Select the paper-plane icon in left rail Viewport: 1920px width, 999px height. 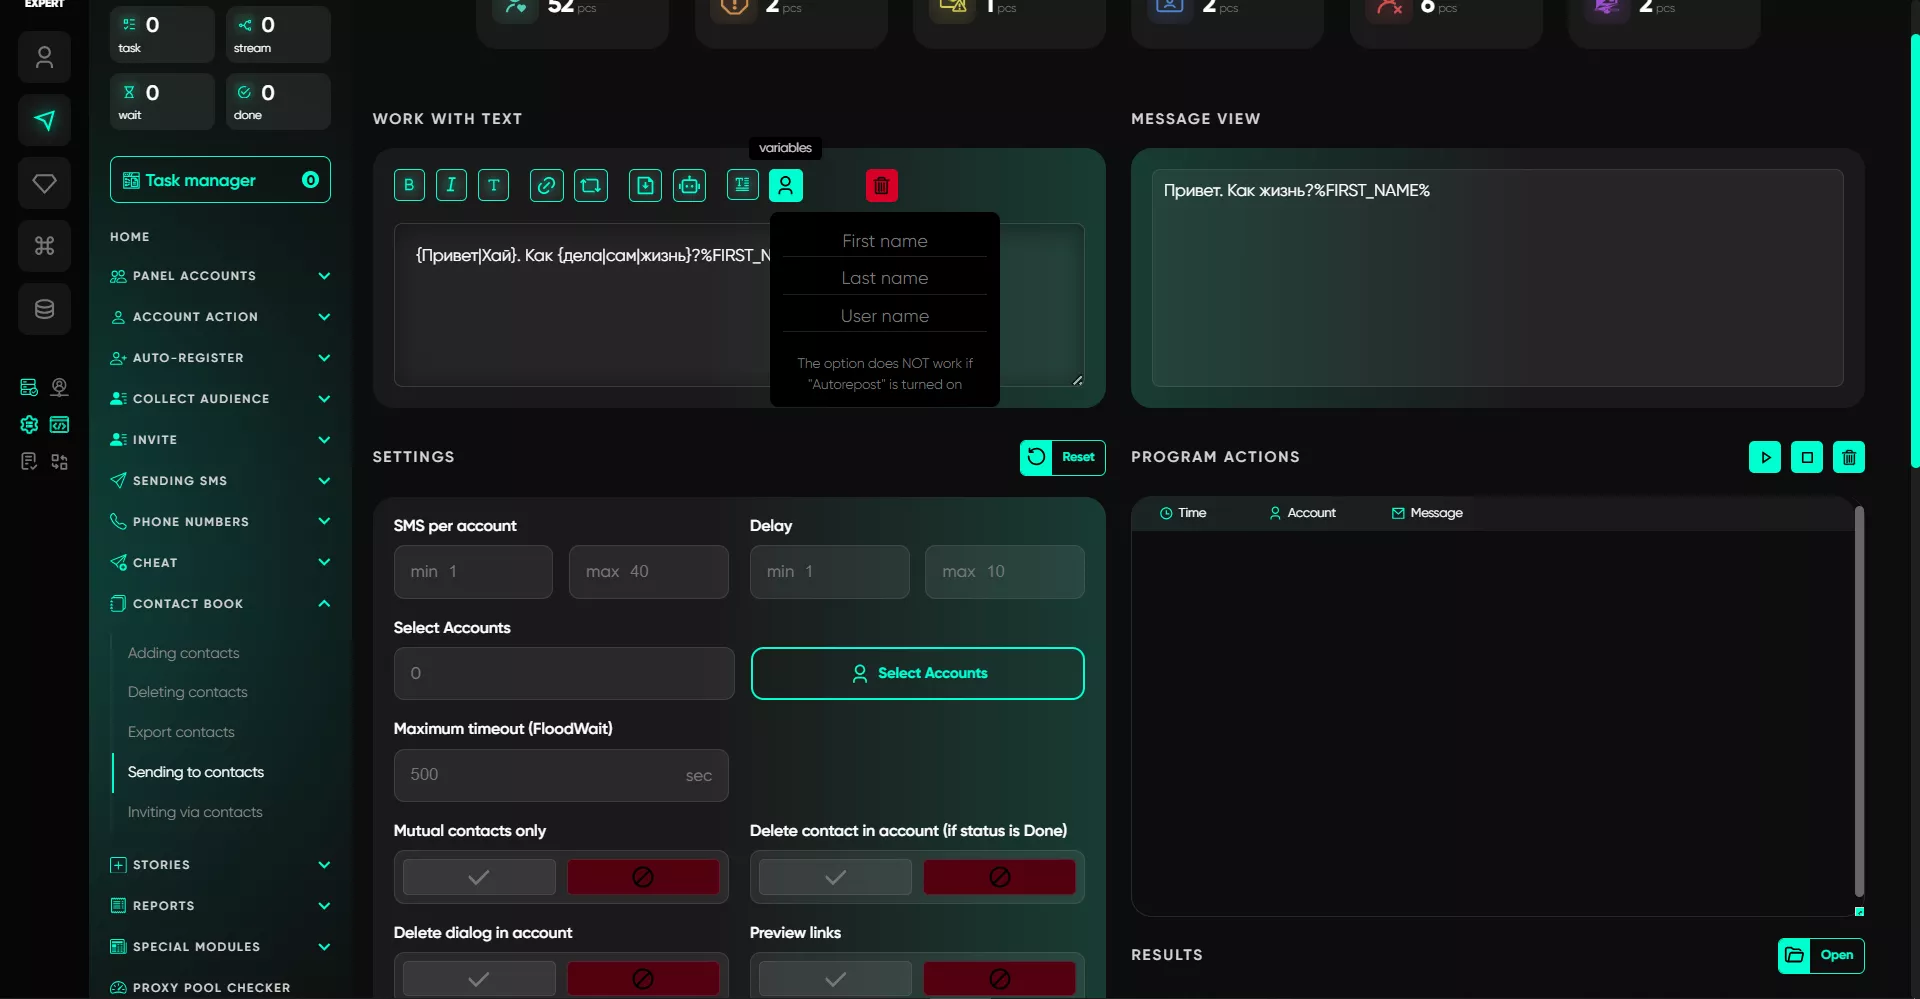[44, 121]
